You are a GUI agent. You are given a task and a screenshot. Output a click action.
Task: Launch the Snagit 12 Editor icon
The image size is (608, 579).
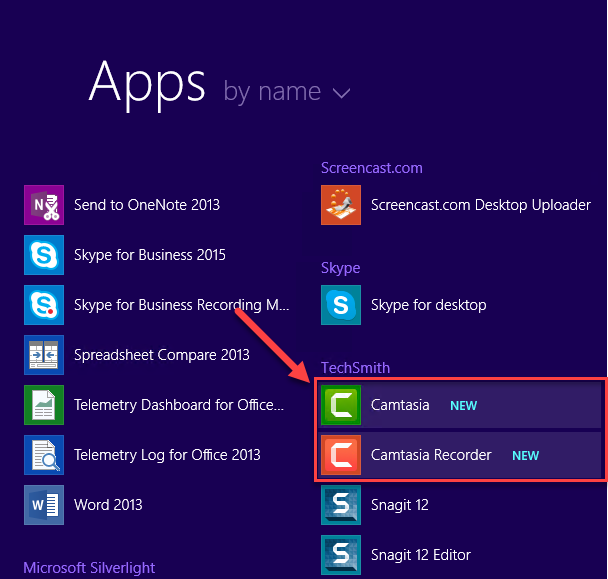(x=341, y=555)
